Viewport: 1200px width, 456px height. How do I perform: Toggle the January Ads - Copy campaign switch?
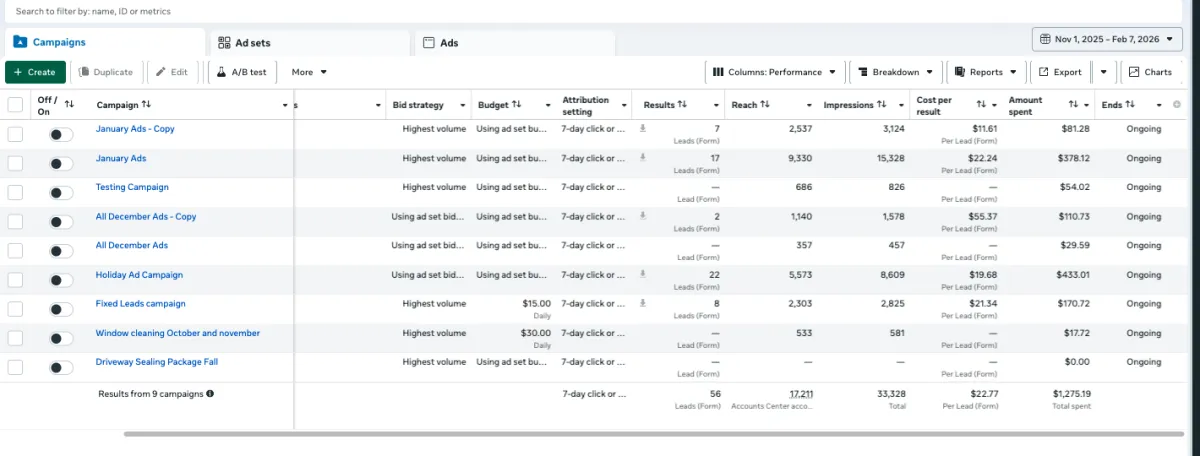[x=61, y=134]
